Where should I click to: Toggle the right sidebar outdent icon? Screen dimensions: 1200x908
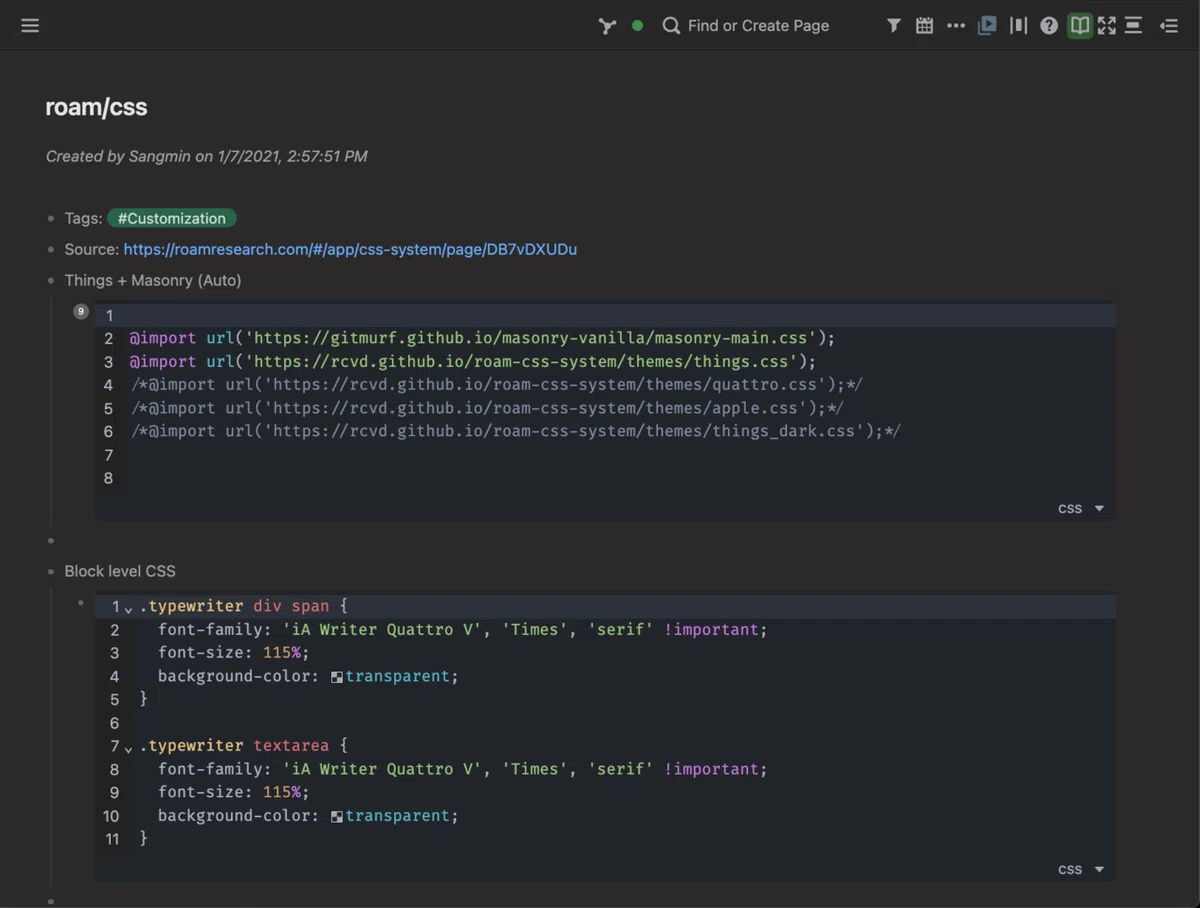1169,26
